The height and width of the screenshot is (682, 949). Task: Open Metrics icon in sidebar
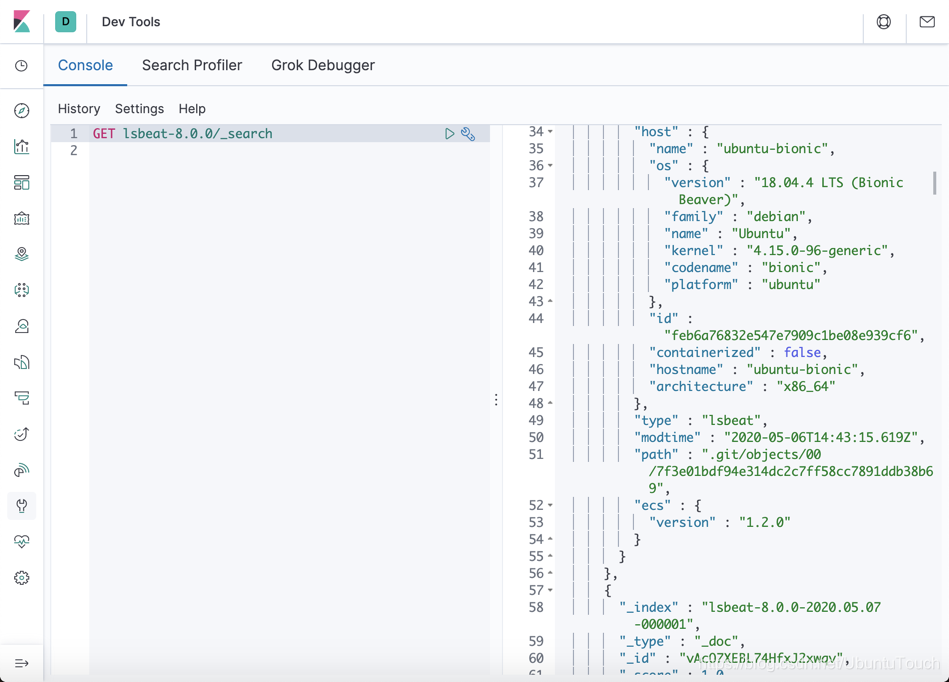[22, 326]
